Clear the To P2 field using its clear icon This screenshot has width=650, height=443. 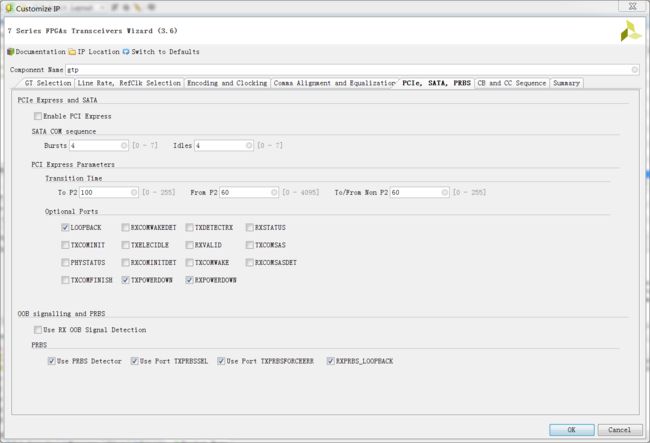coord(134,192)
